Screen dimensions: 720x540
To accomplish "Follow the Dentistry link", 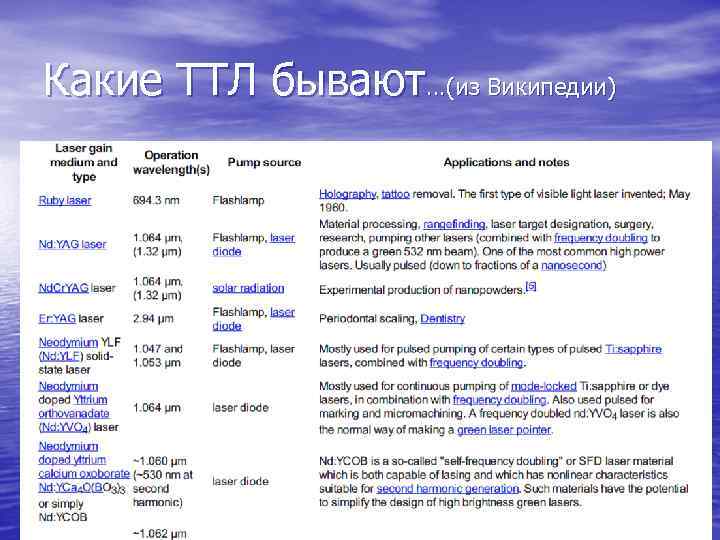I will point(443,318).
